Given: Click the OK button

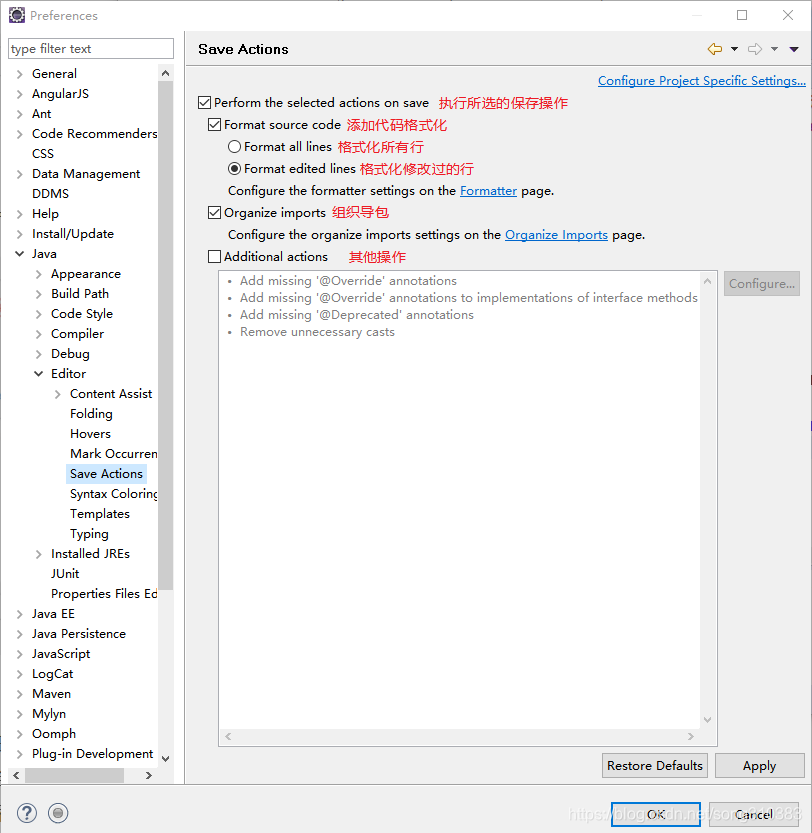Looking at the screenshot, I should pos(656,814).
